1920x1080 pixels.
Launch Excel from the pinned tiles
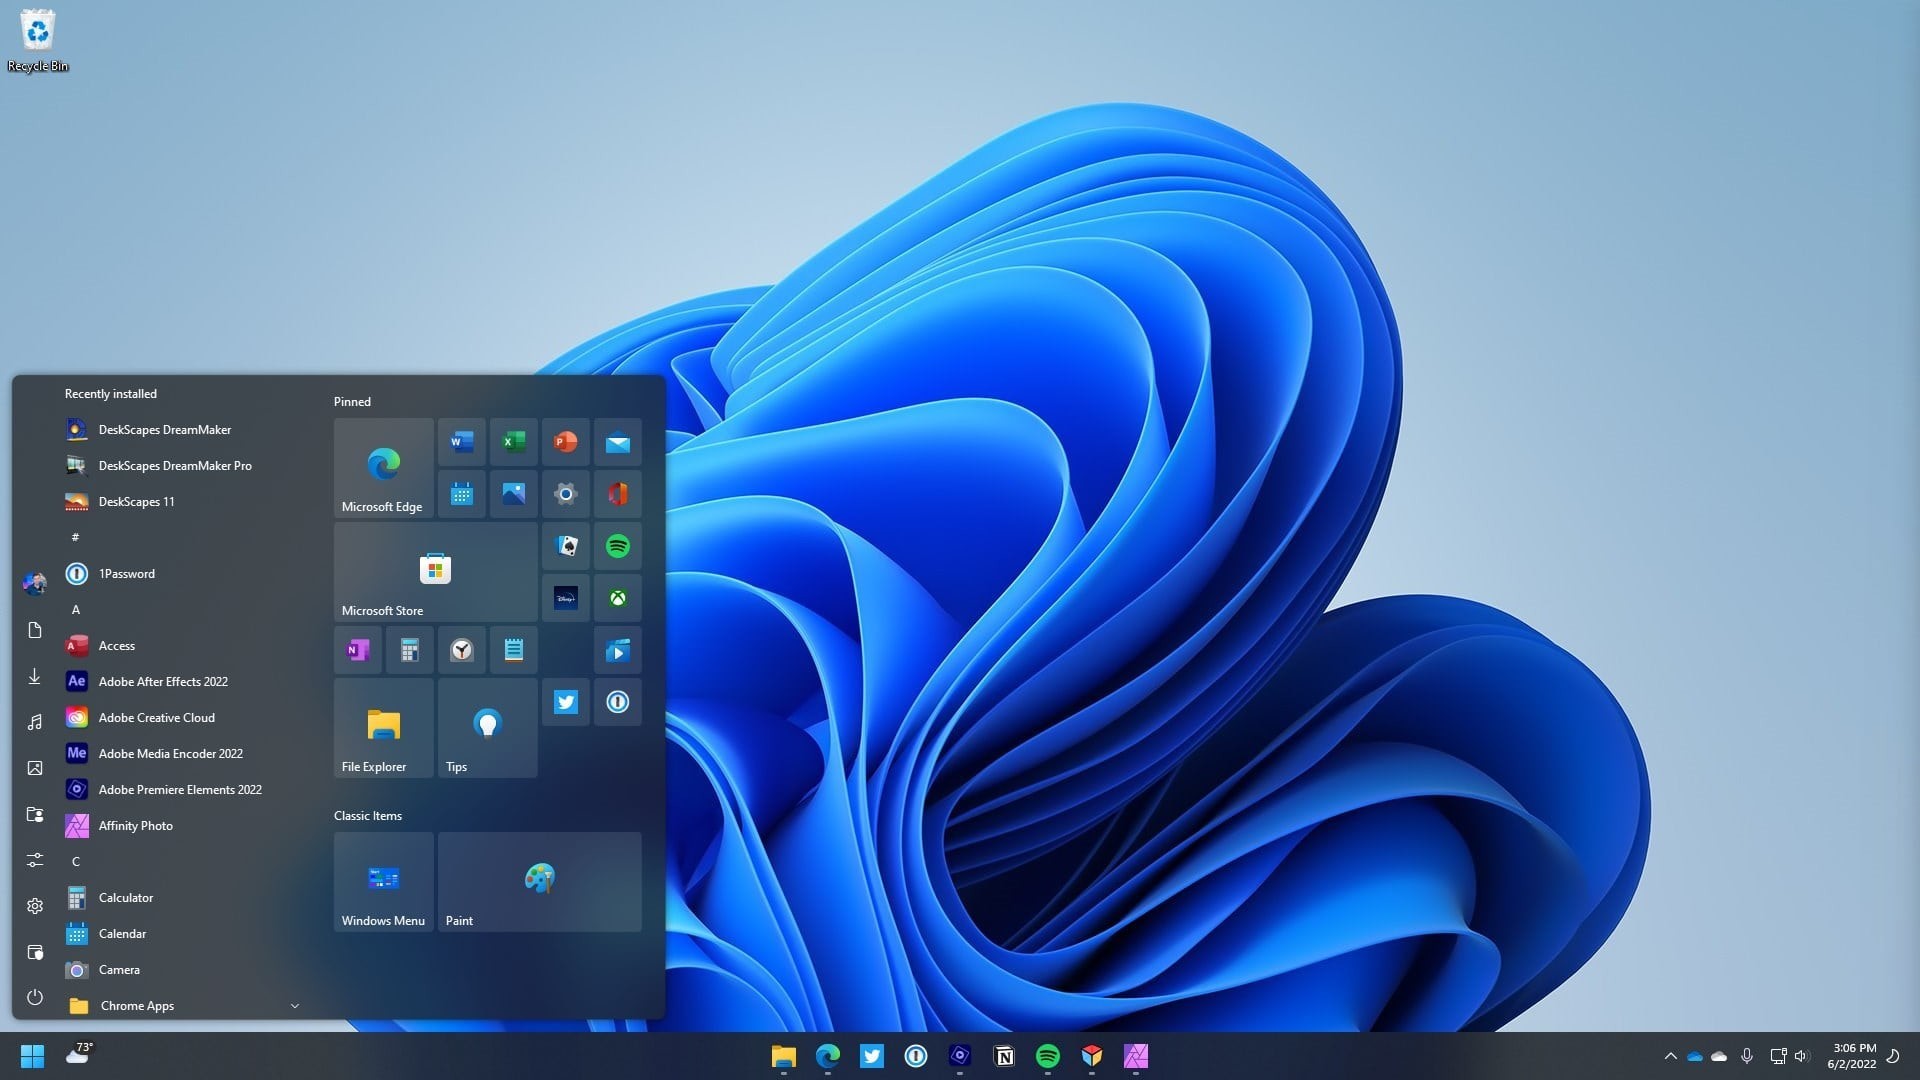point(513,441)
